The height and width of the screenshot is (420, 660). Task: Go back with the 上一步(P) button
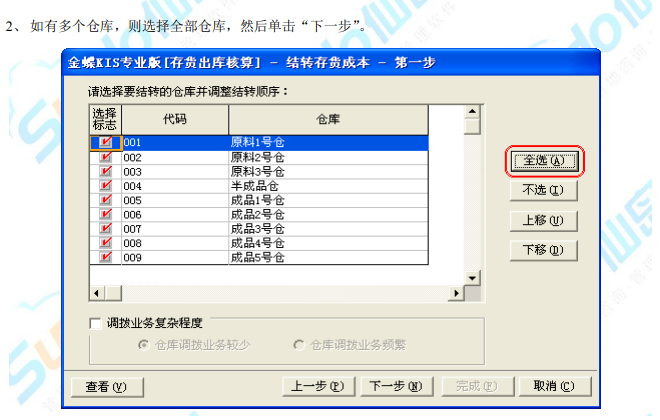[x=318, y=386]
